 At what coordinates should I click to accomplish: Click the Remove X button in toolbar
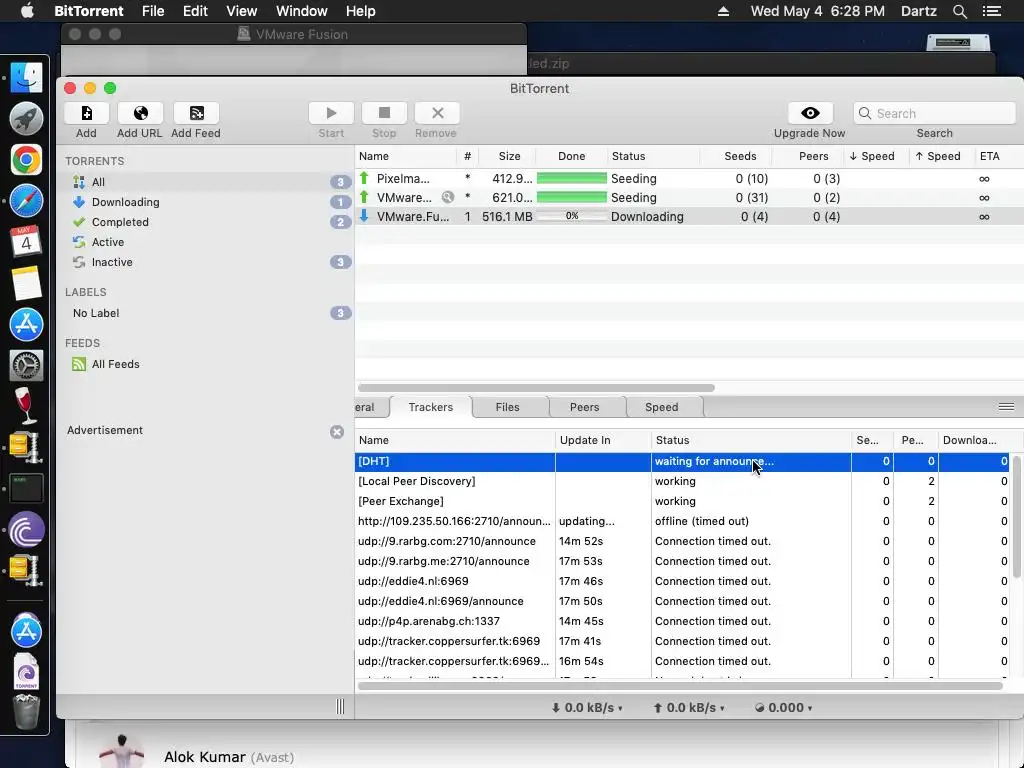pyautogui.click(x=437, y=113)
